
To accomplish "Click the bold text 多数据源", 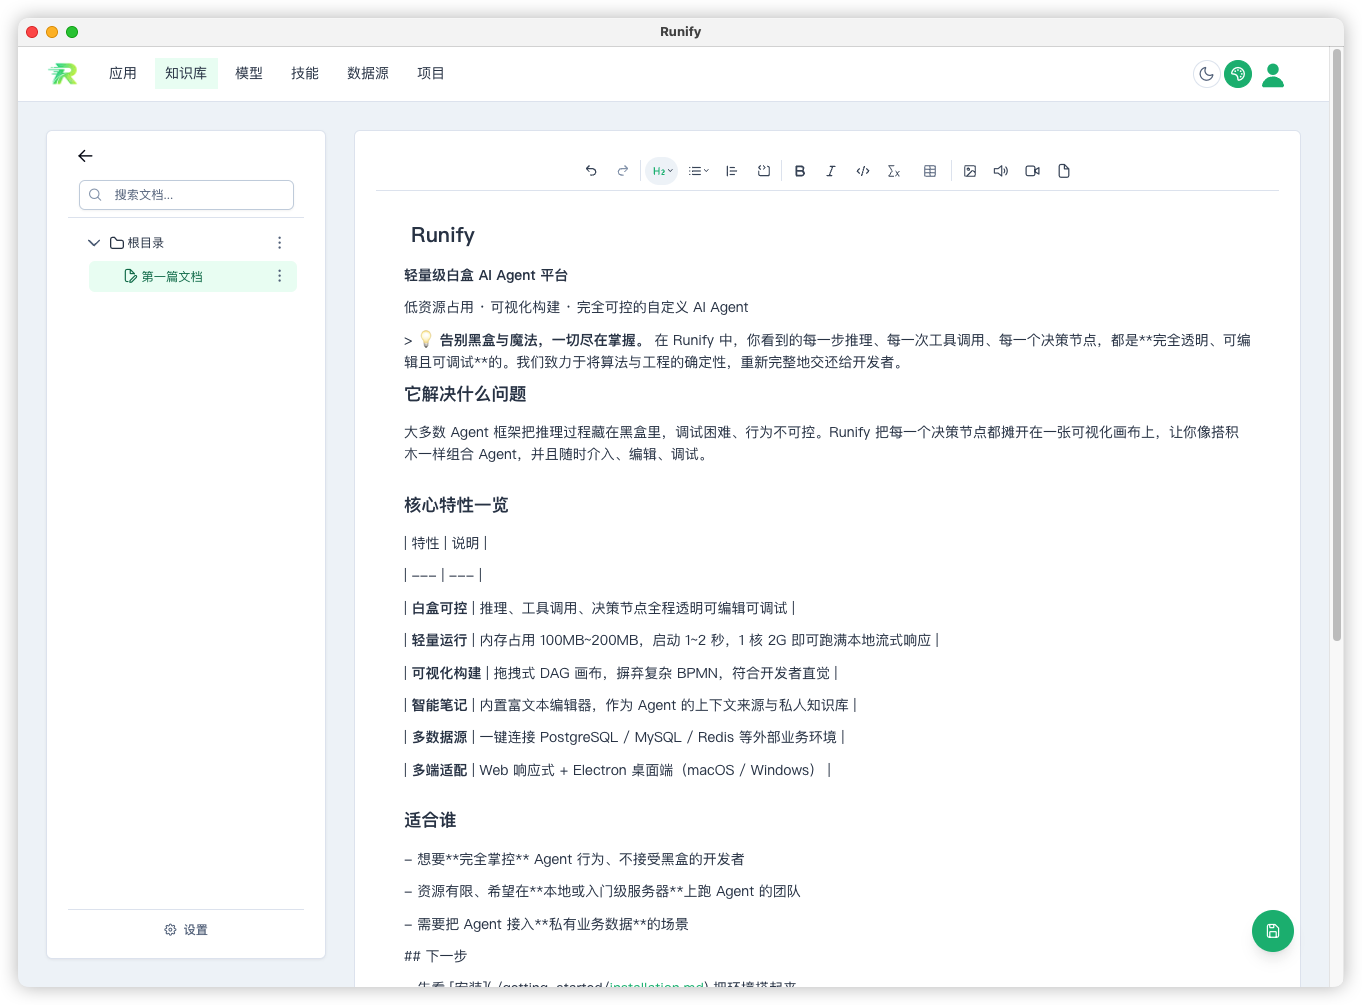I will tap(439, 737).
